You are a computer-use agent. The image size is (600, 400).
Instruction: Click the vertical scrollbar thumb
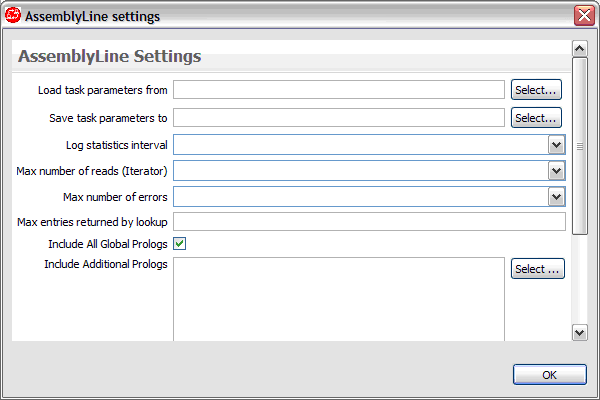coord(580,146)
